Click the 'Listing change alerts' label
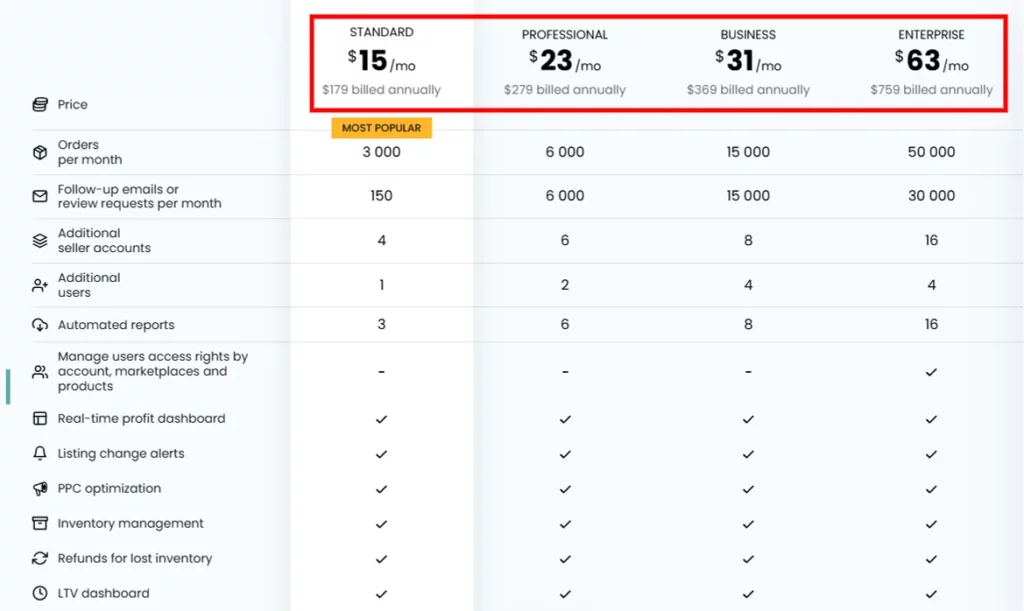 click(x=121, y=453)
